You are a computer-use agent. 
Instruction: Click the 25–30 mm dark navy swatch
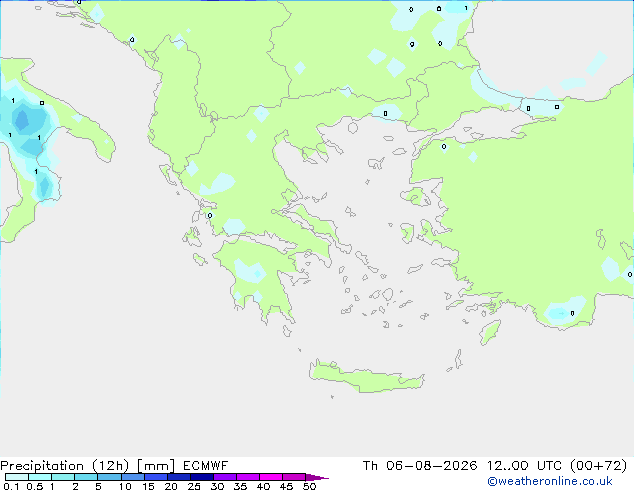[x=202, y=477]
